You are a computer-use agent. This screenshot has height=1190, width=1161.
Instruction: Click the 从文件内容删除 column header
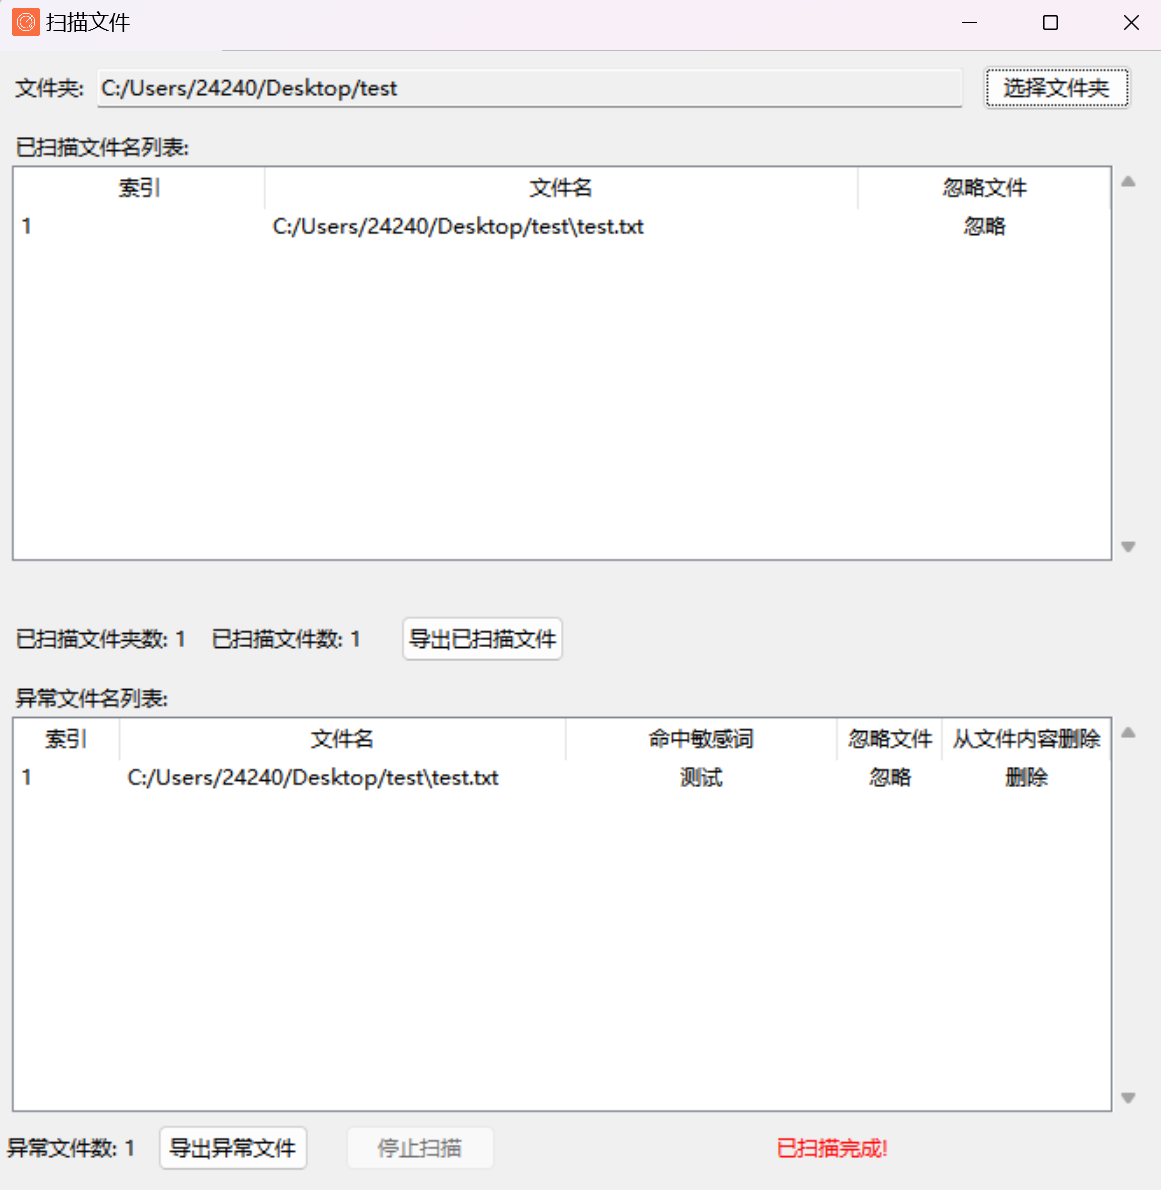tap(1026, 738)
